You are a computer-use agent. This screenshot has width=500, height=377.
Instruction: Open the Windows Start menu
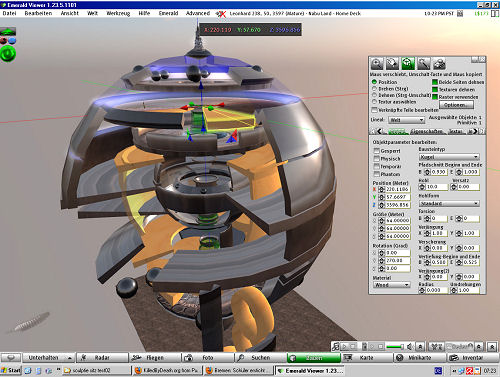[11, 370]
